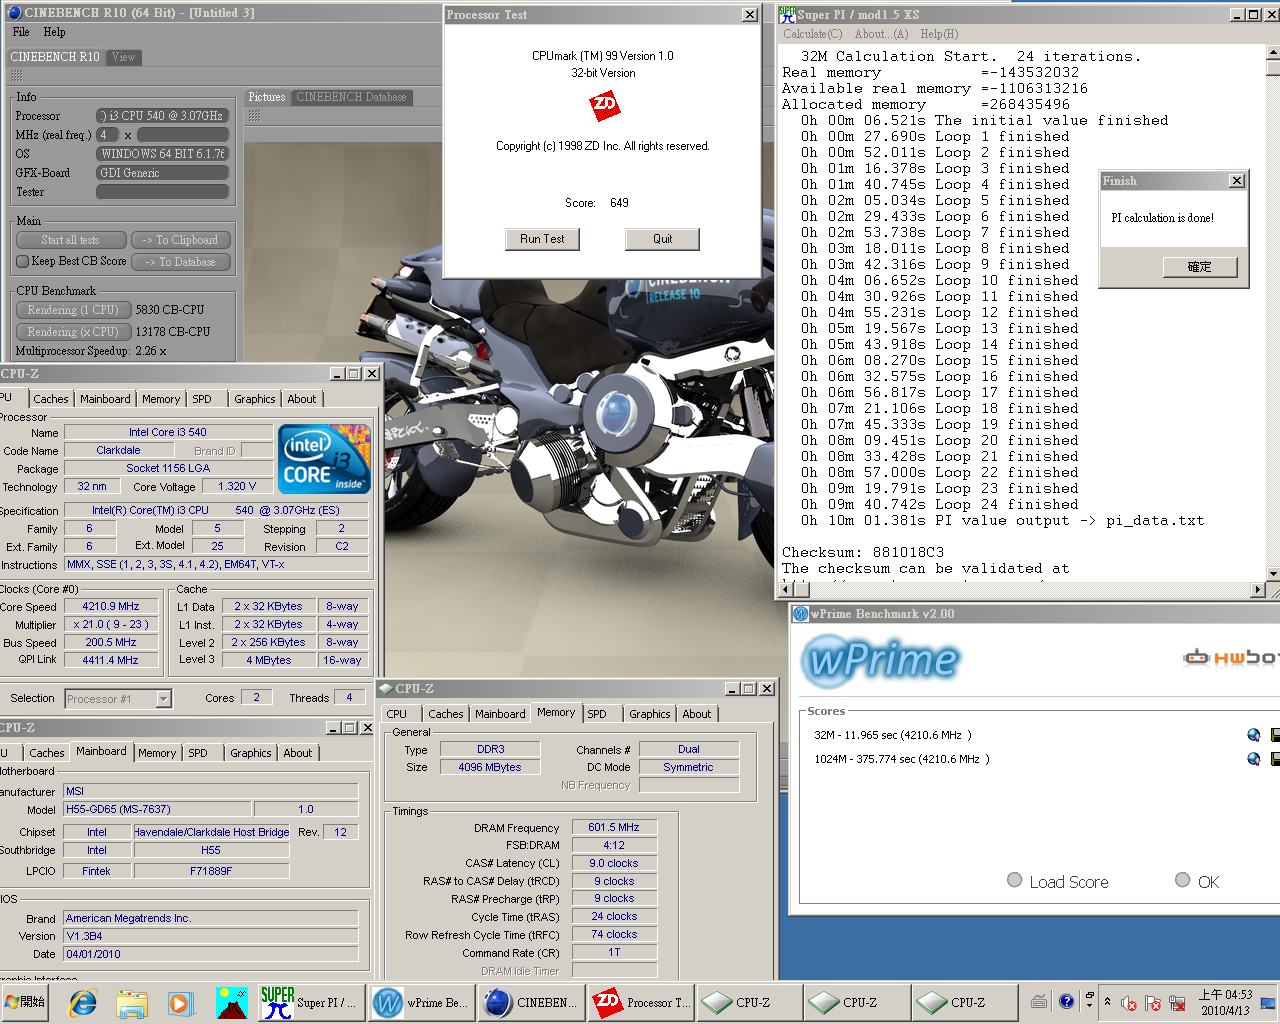This screenshot has height=1024, width=1280.
Task: Click the taskbar clock showing 04:53
Action: coord(1225,1002)
